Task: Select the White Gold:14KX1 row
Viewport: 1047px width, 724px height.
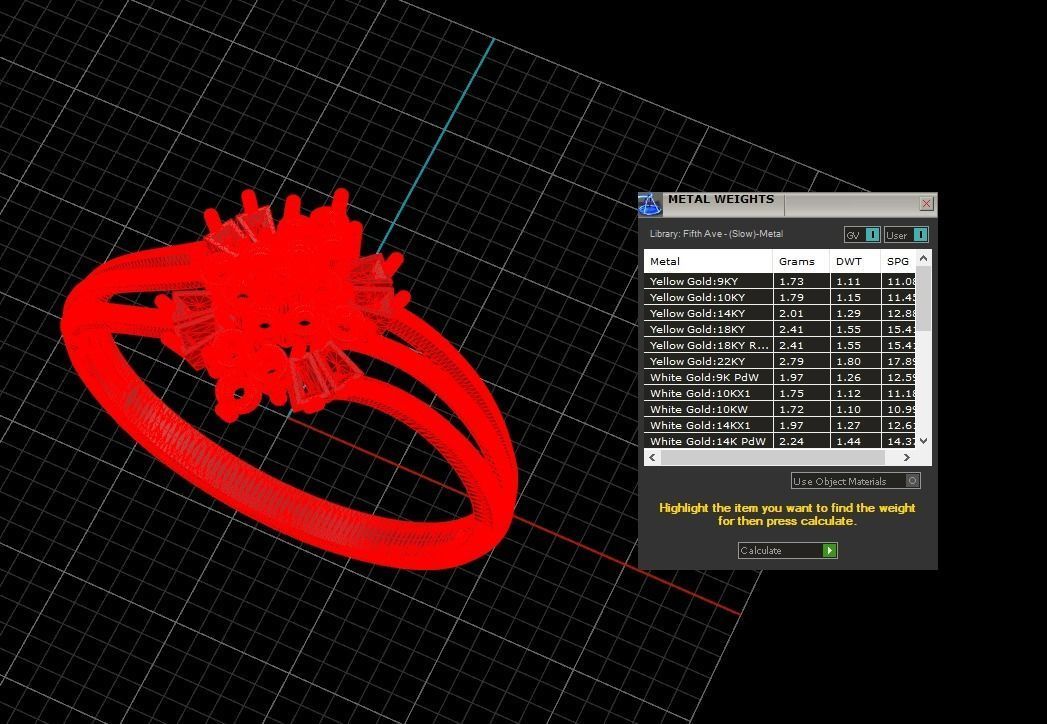Action: pos(779,425)
